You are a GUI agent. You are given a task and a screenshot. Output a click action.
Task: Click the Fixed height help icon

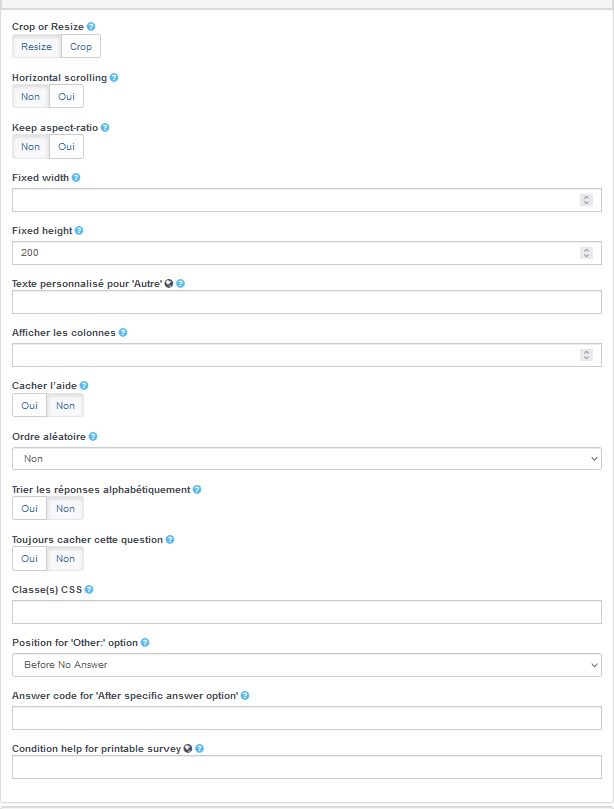pos(79,231)
